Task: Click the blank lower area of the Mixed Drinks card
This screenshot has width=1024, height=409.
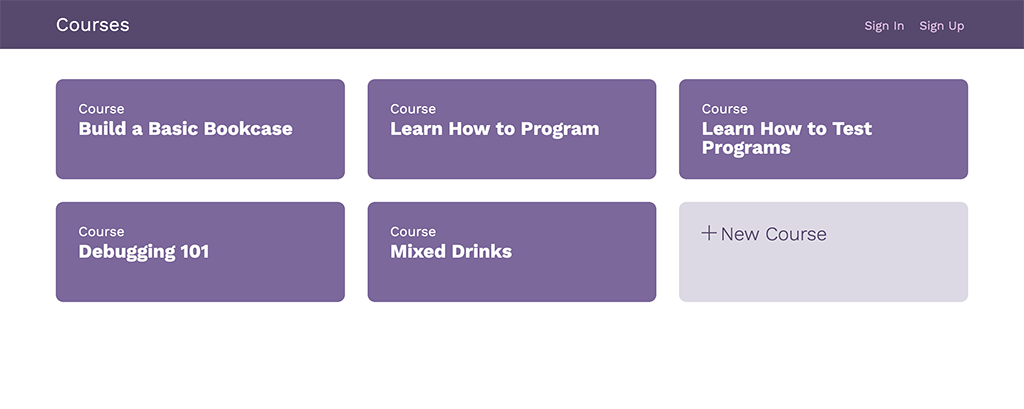Action: [511, 282]
